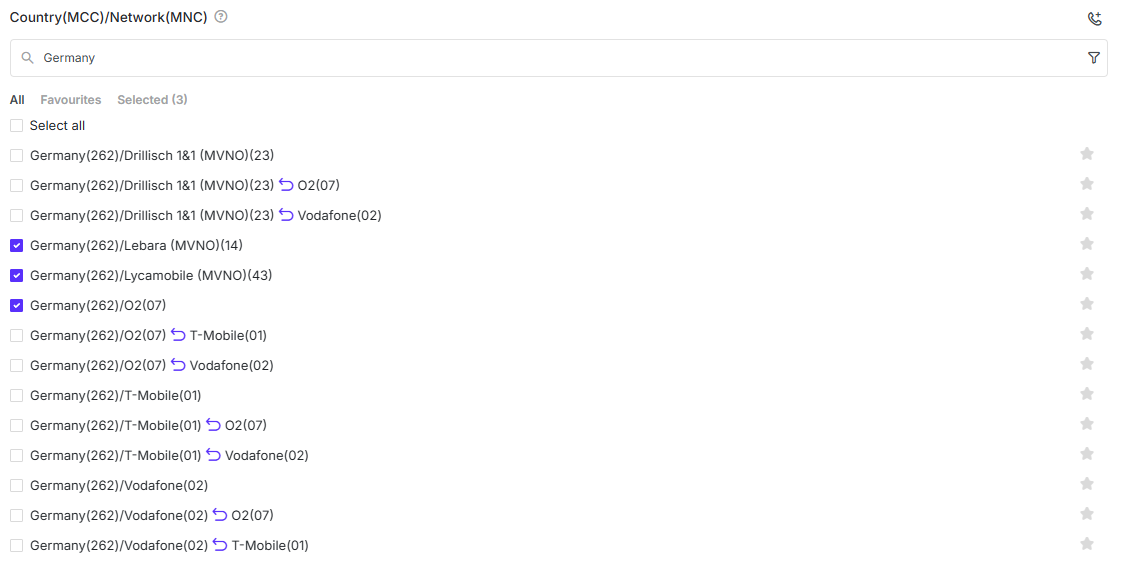Star the standalone Drillisch 1&1 (MVNO)(23) row
1123x561 pixels.
(1087, 154)
